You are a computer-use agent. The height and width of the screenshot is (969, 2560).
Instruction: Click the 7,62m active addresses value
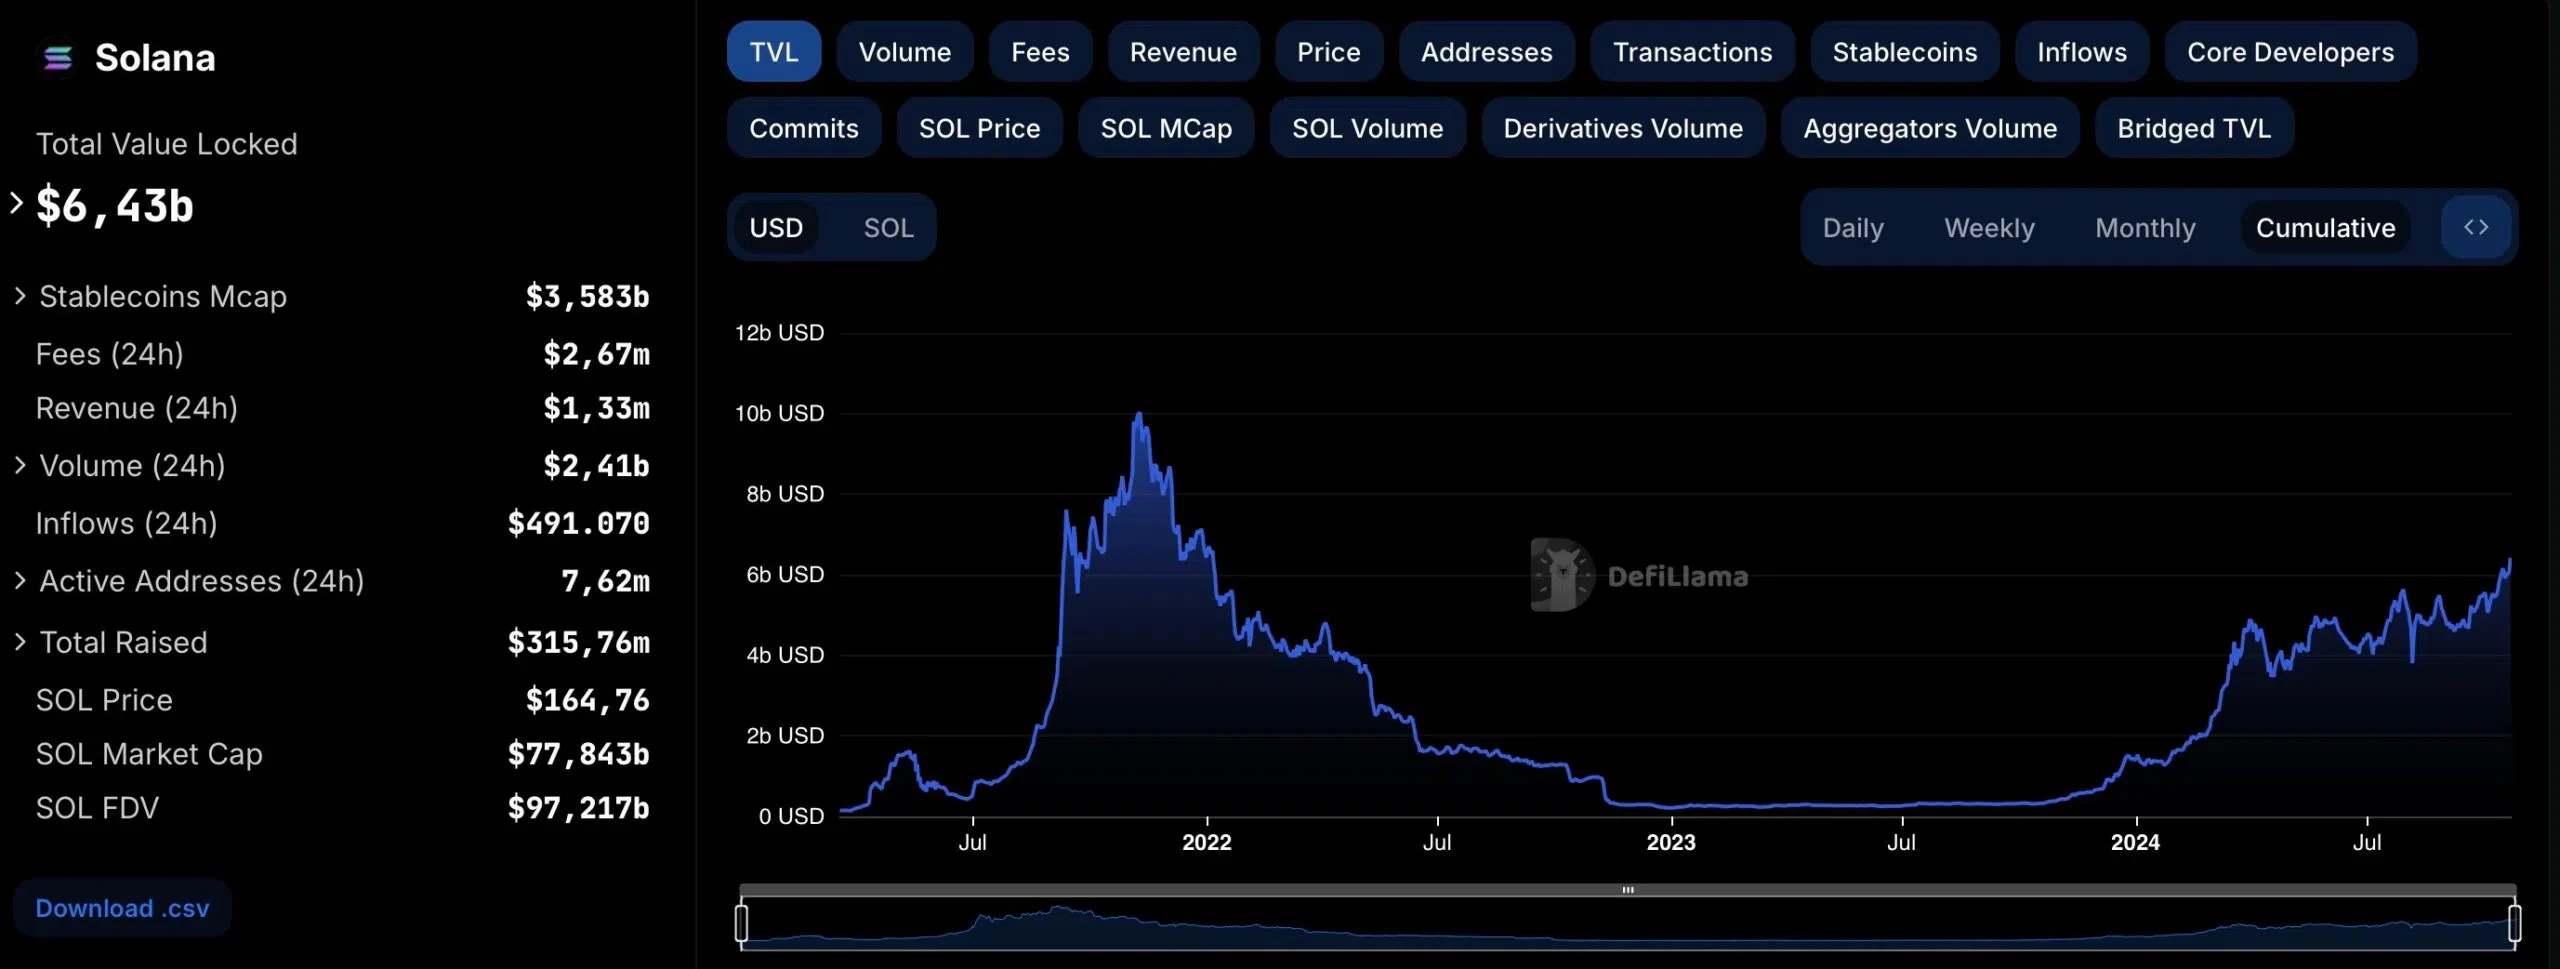tap(606, 581)
